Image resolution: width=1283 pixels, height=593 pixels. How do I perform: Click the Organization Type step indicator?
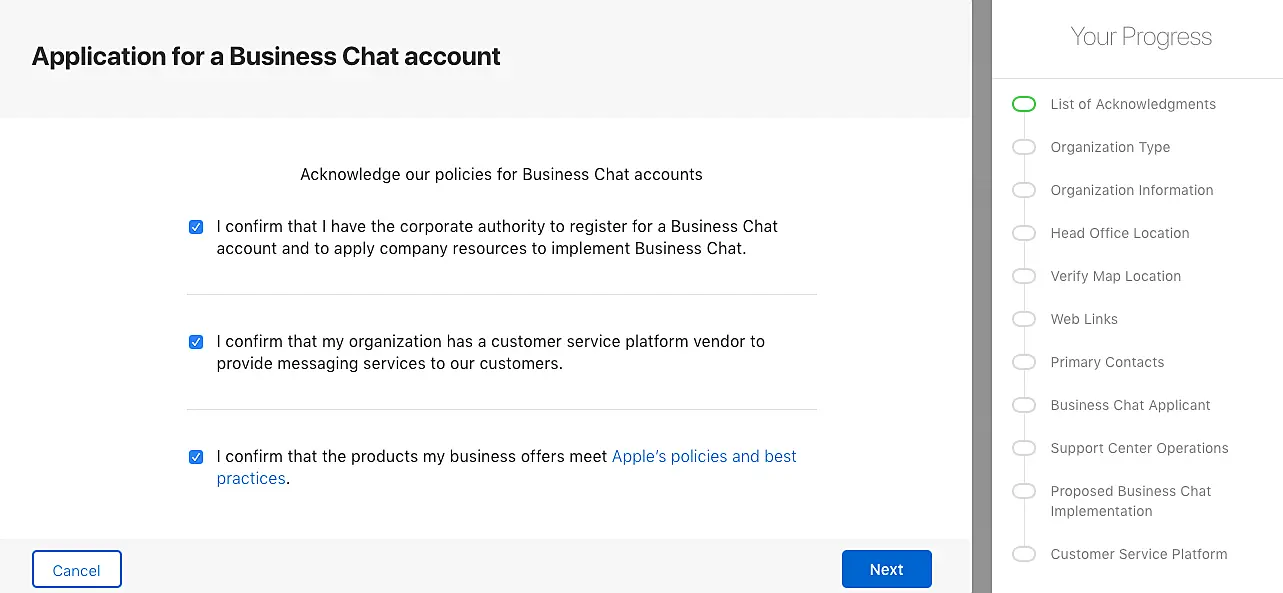tap(1023, 147)
